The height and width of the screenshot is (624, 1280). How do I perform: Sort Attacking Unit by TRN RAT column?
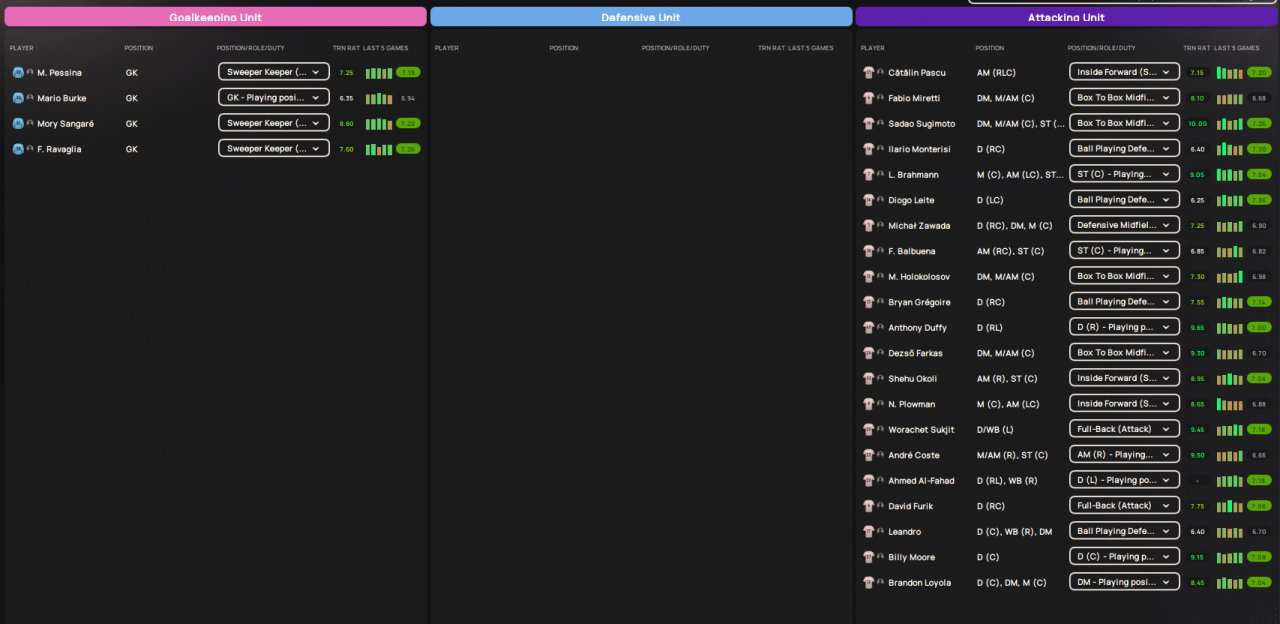click(x=1197, y=48)
